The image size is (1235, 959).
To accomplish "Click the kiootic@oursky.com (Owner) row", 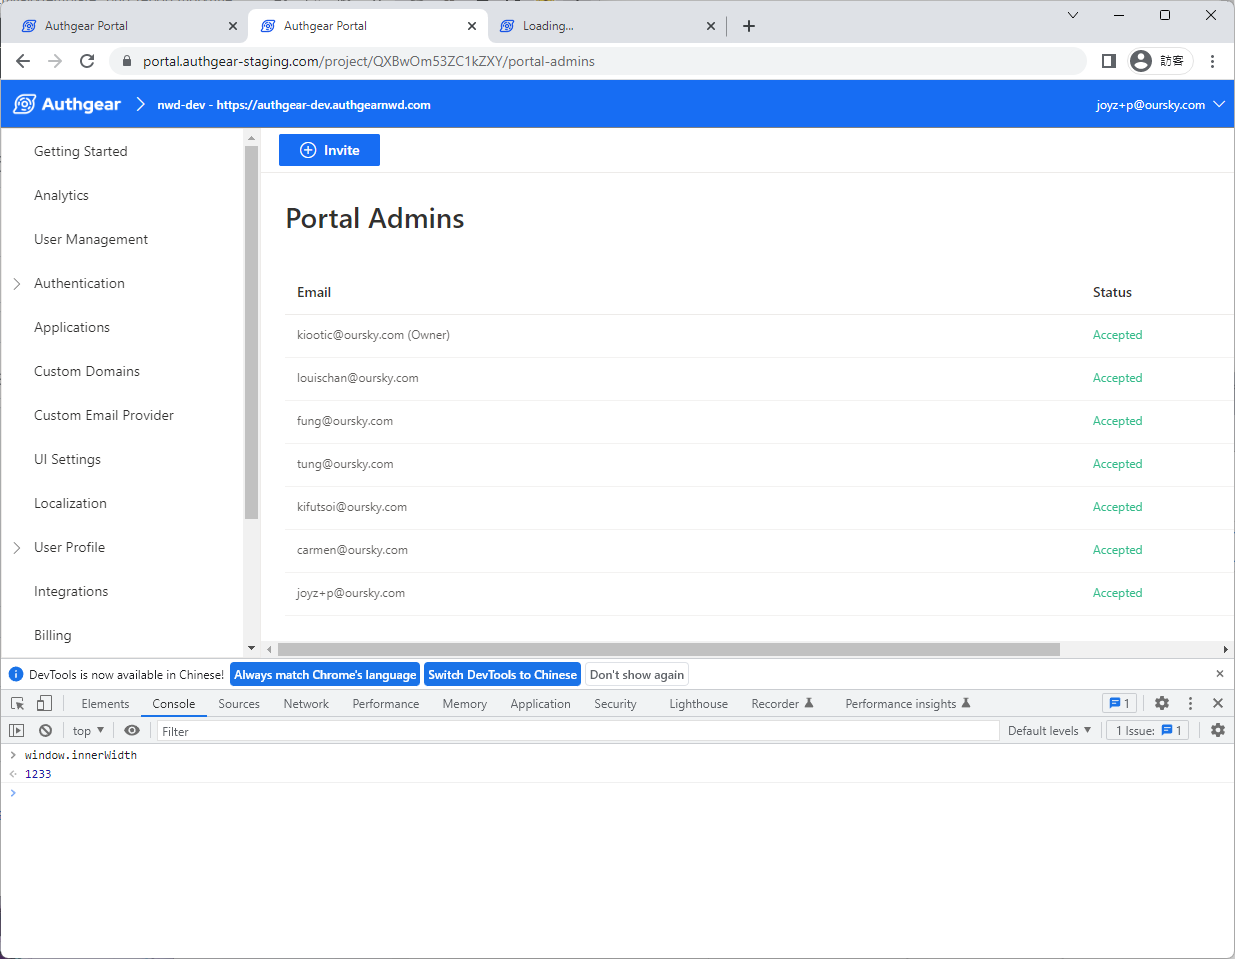I will (760, 335).
